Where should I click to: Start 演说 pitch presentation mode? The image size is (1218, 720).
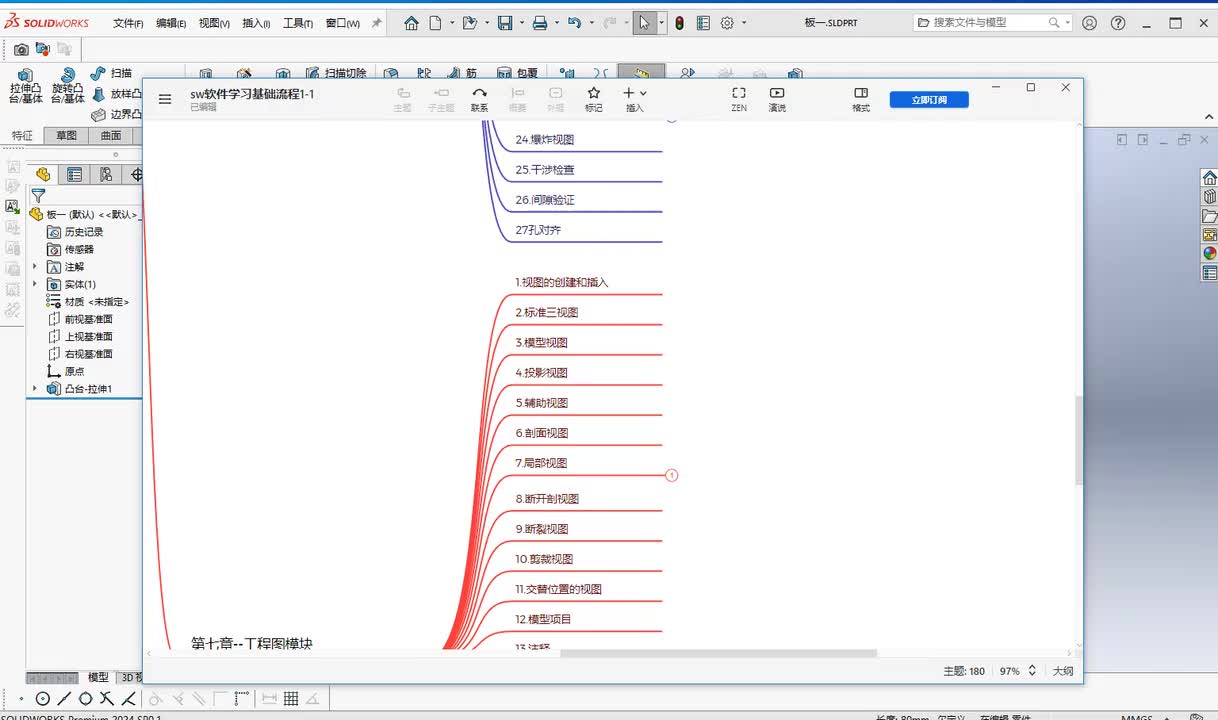777,99
